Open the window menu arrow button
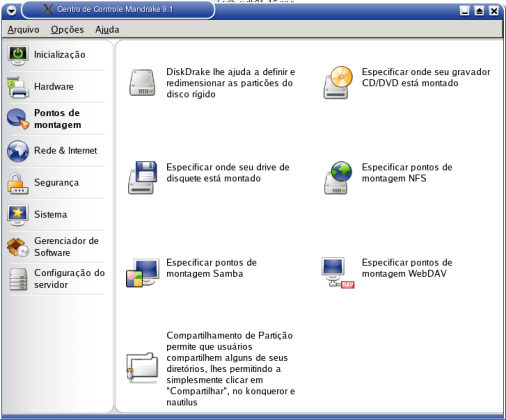 pyautogui.click(x=12, y=11)
